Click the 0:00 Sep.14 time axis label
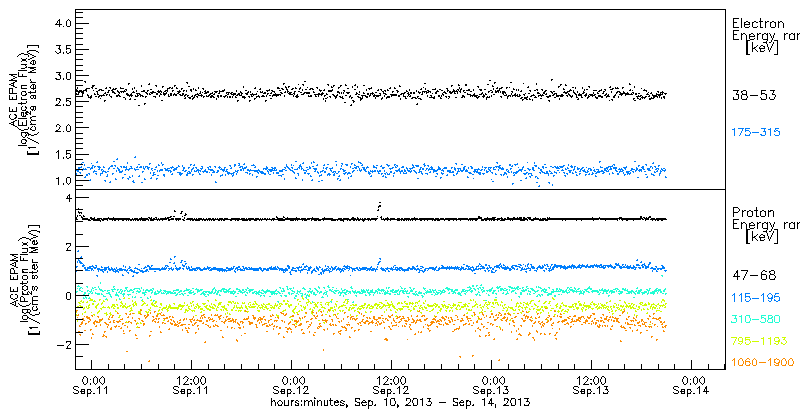The width and height of the screenshot is (800, 410). point(692,386)
